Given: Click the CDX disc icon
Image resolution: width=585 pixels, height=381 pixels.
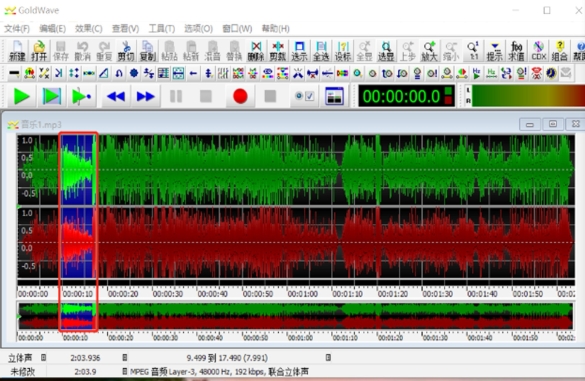Looking at the screenshot, I should click(538, 51).
